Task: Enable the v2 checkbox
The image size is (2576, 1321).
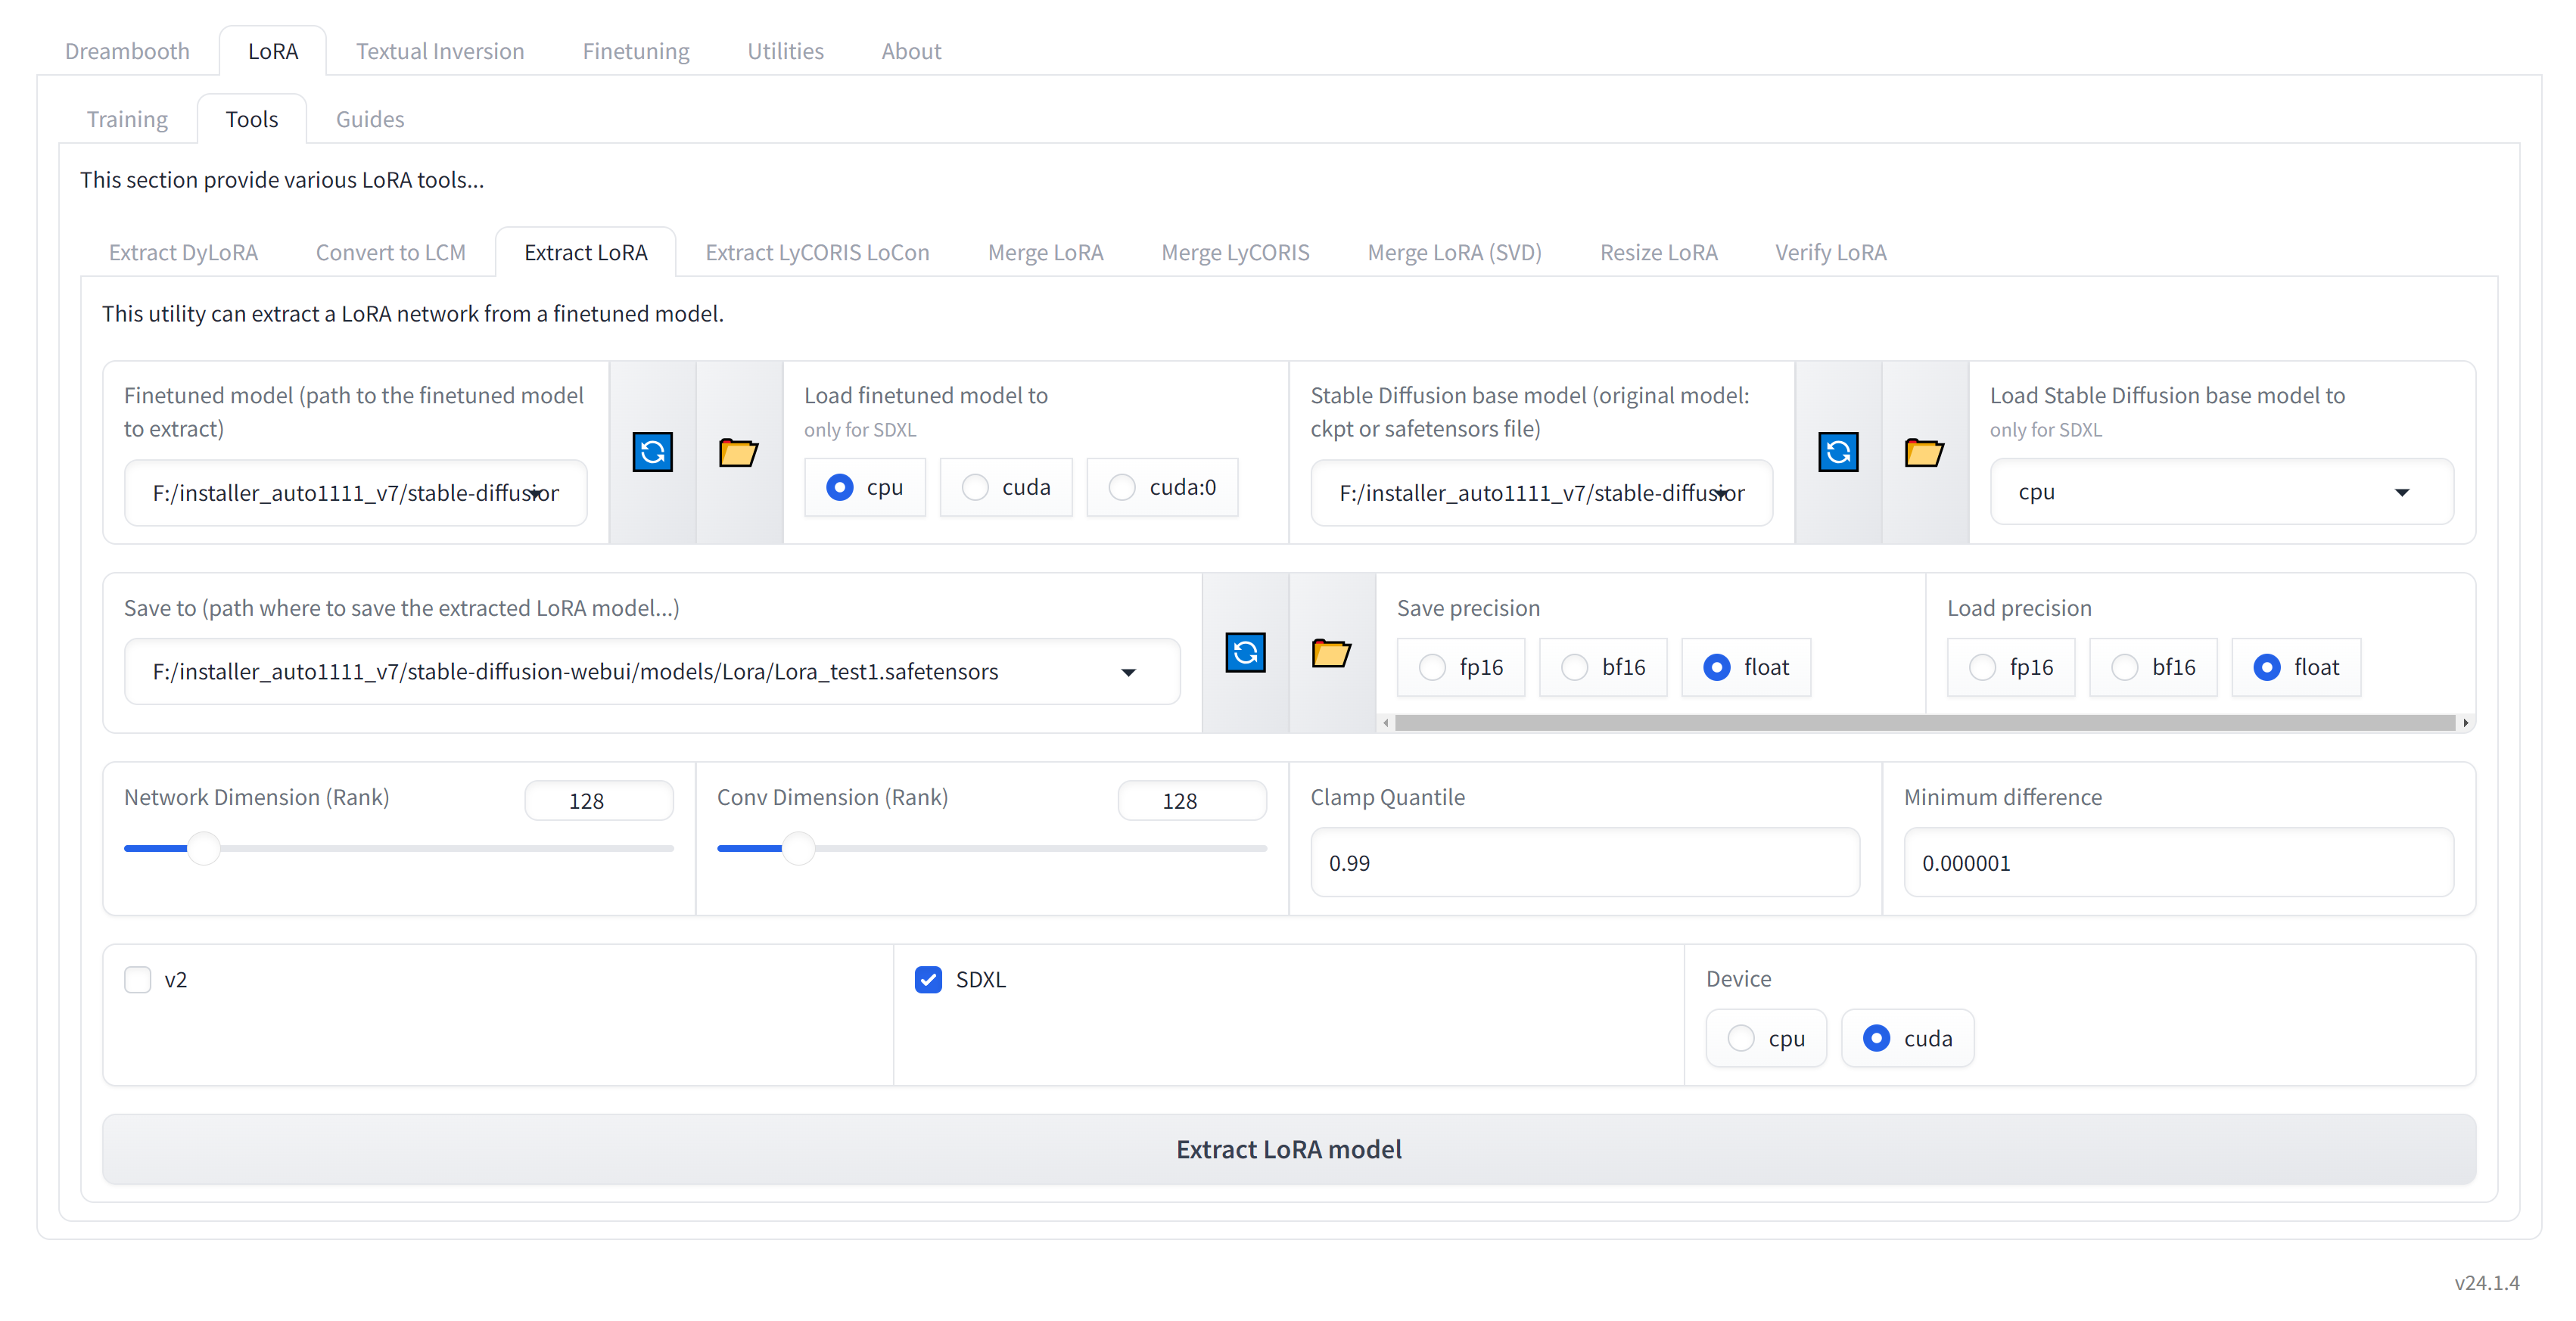Action: tap(137, 980)
